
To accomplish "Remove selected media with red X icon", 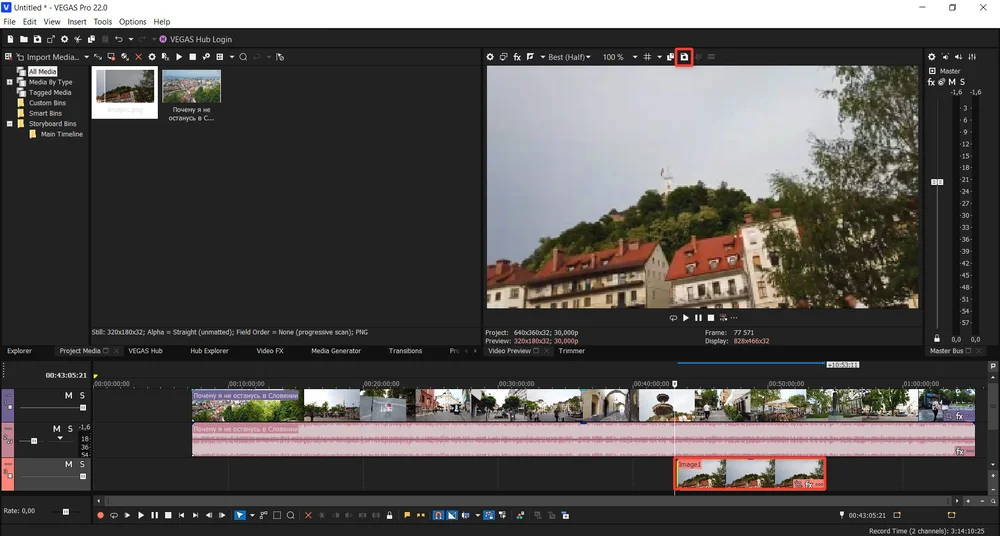I will click(138, 57).
